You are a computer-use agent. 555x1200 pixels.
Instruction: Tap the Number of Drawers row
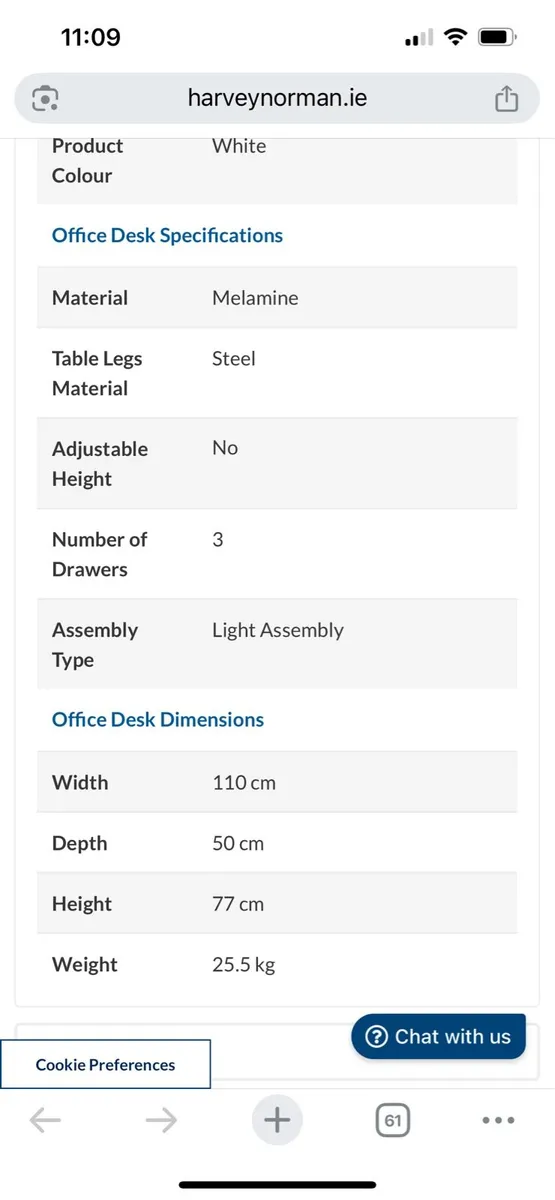coord(277,554)
